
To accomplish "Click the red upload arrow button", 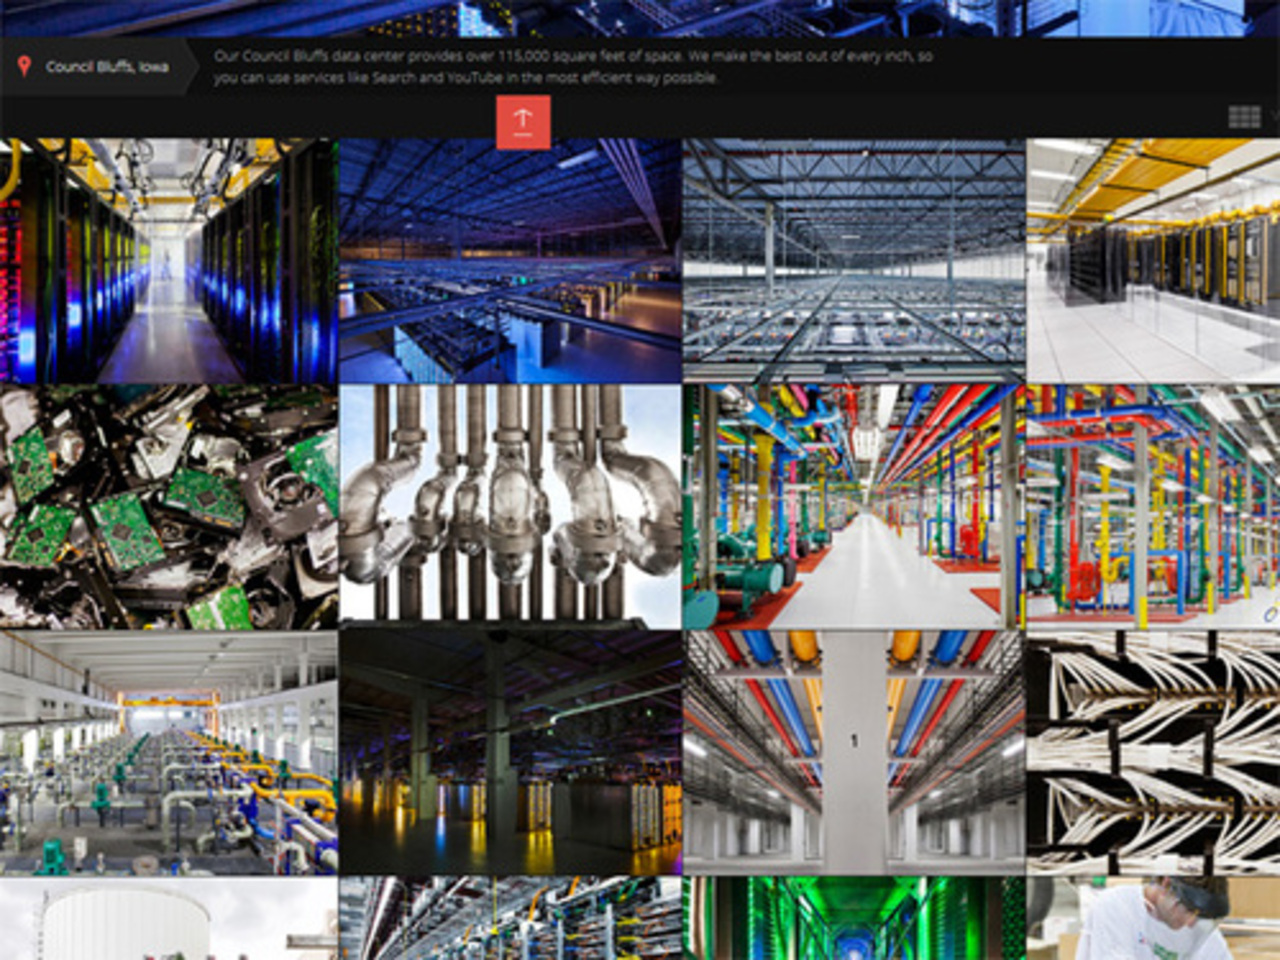I will (x=523, y=122).
